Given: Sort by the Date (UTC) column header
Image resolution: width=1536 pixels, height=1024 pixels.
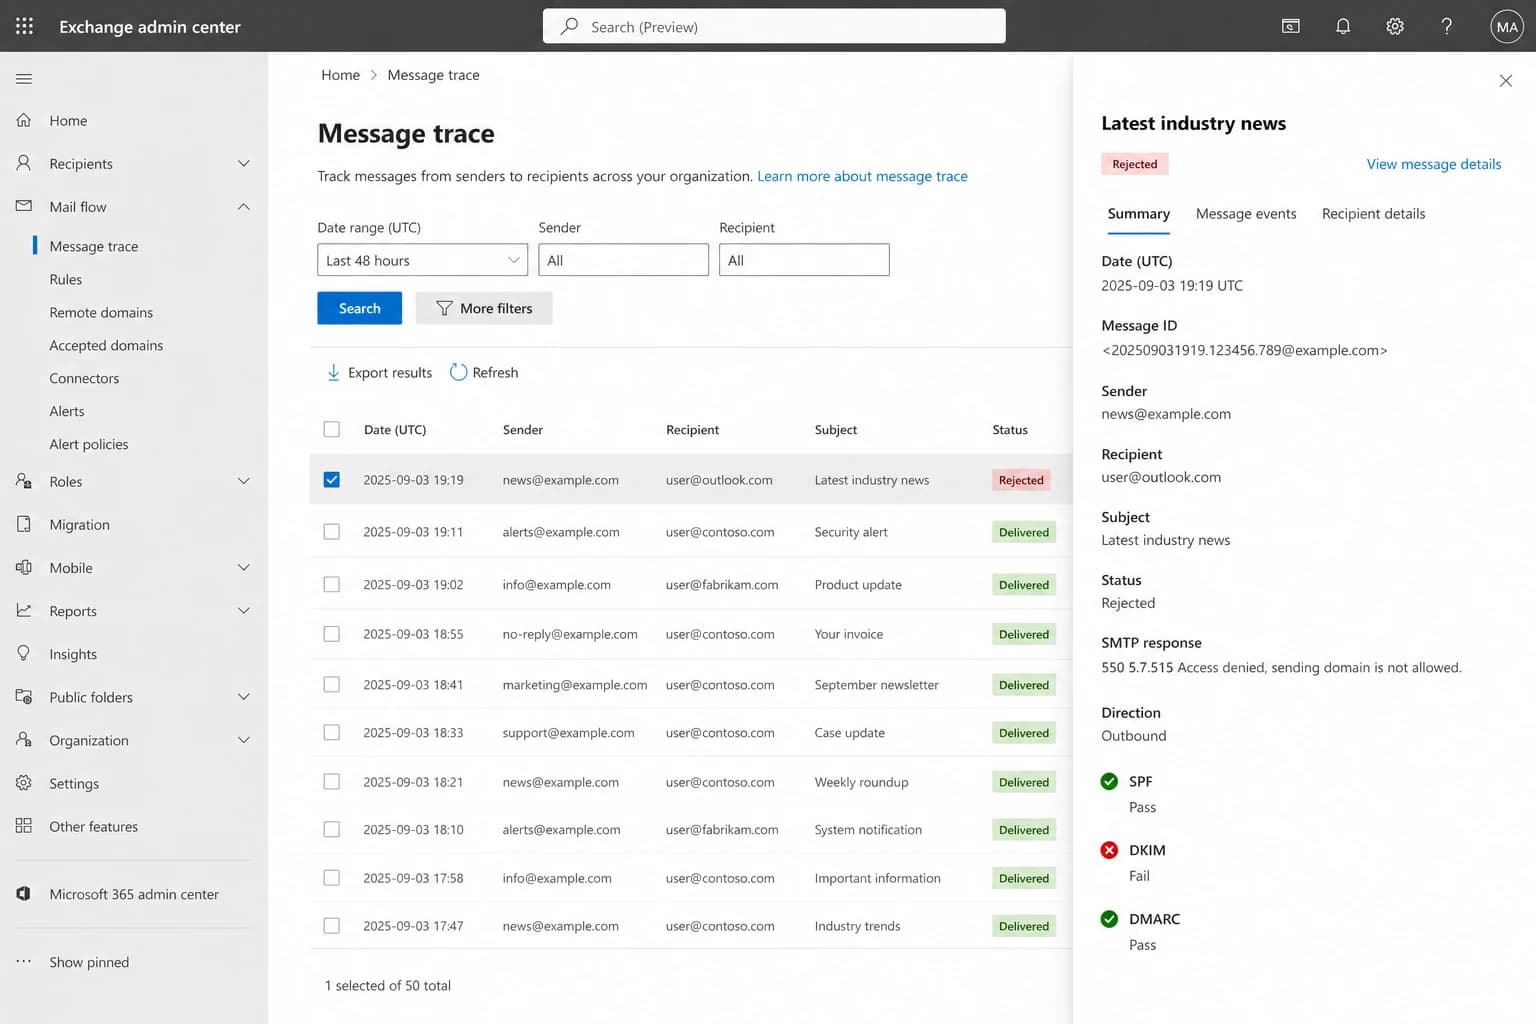Looking at the screenshot, I should pos(395,429).
